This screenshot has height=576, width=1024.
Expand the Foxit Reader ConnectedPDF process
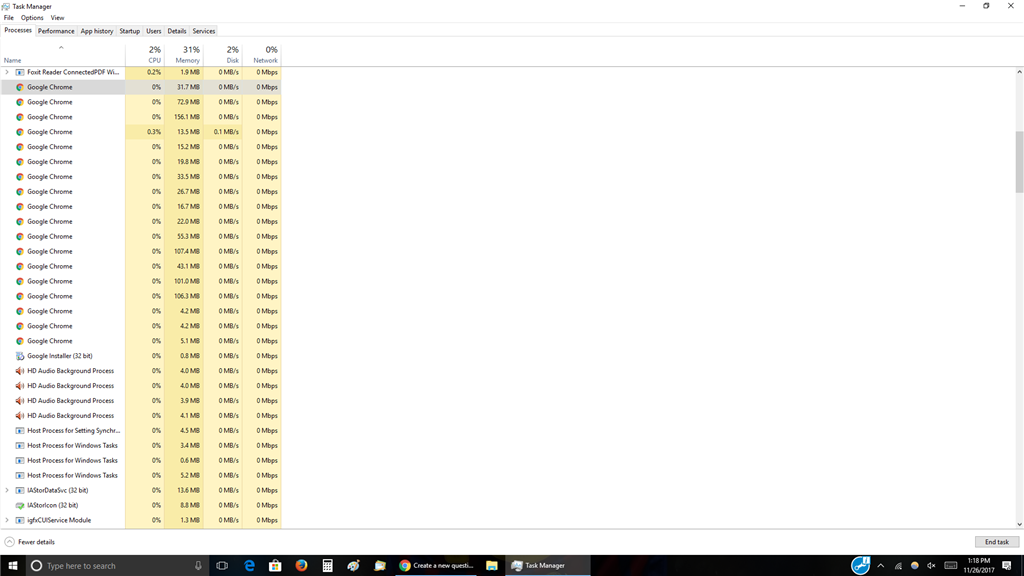pyautogui.click(x=7, y=72)
